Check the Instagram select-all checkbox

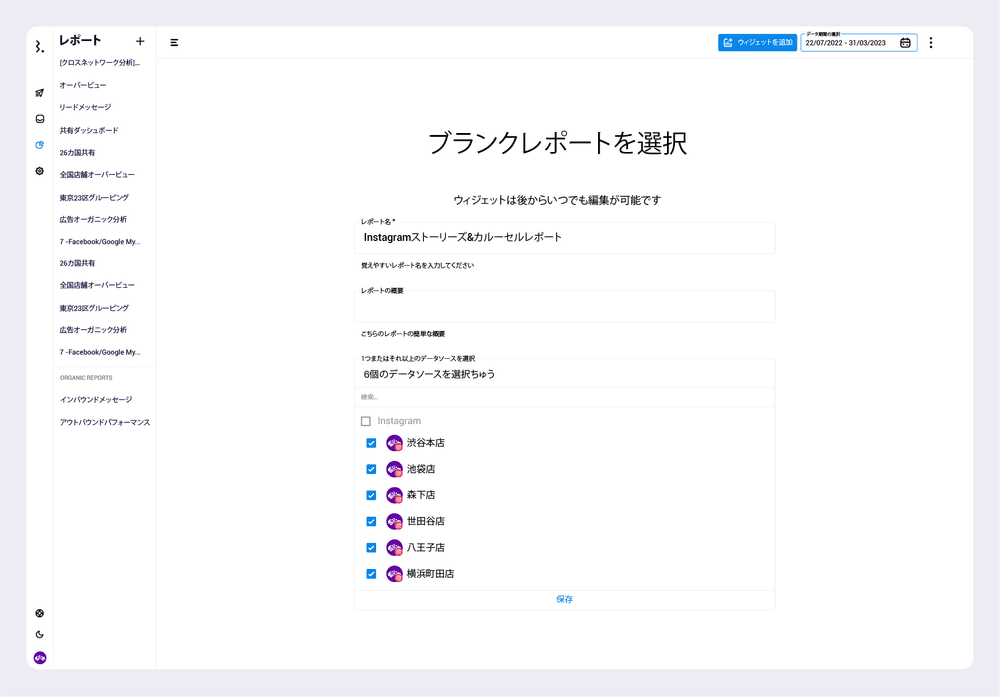(366, 421)
